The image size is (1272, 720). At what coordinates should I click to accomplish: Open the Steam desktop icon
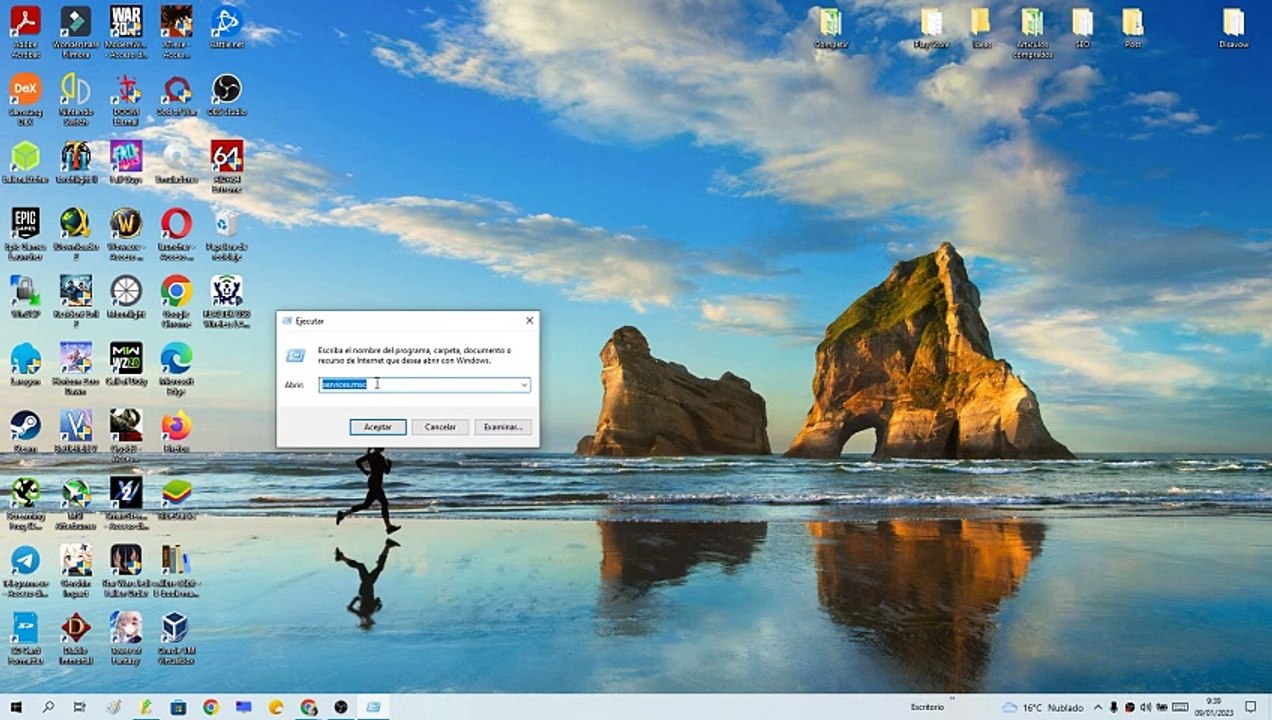[25, 430]
